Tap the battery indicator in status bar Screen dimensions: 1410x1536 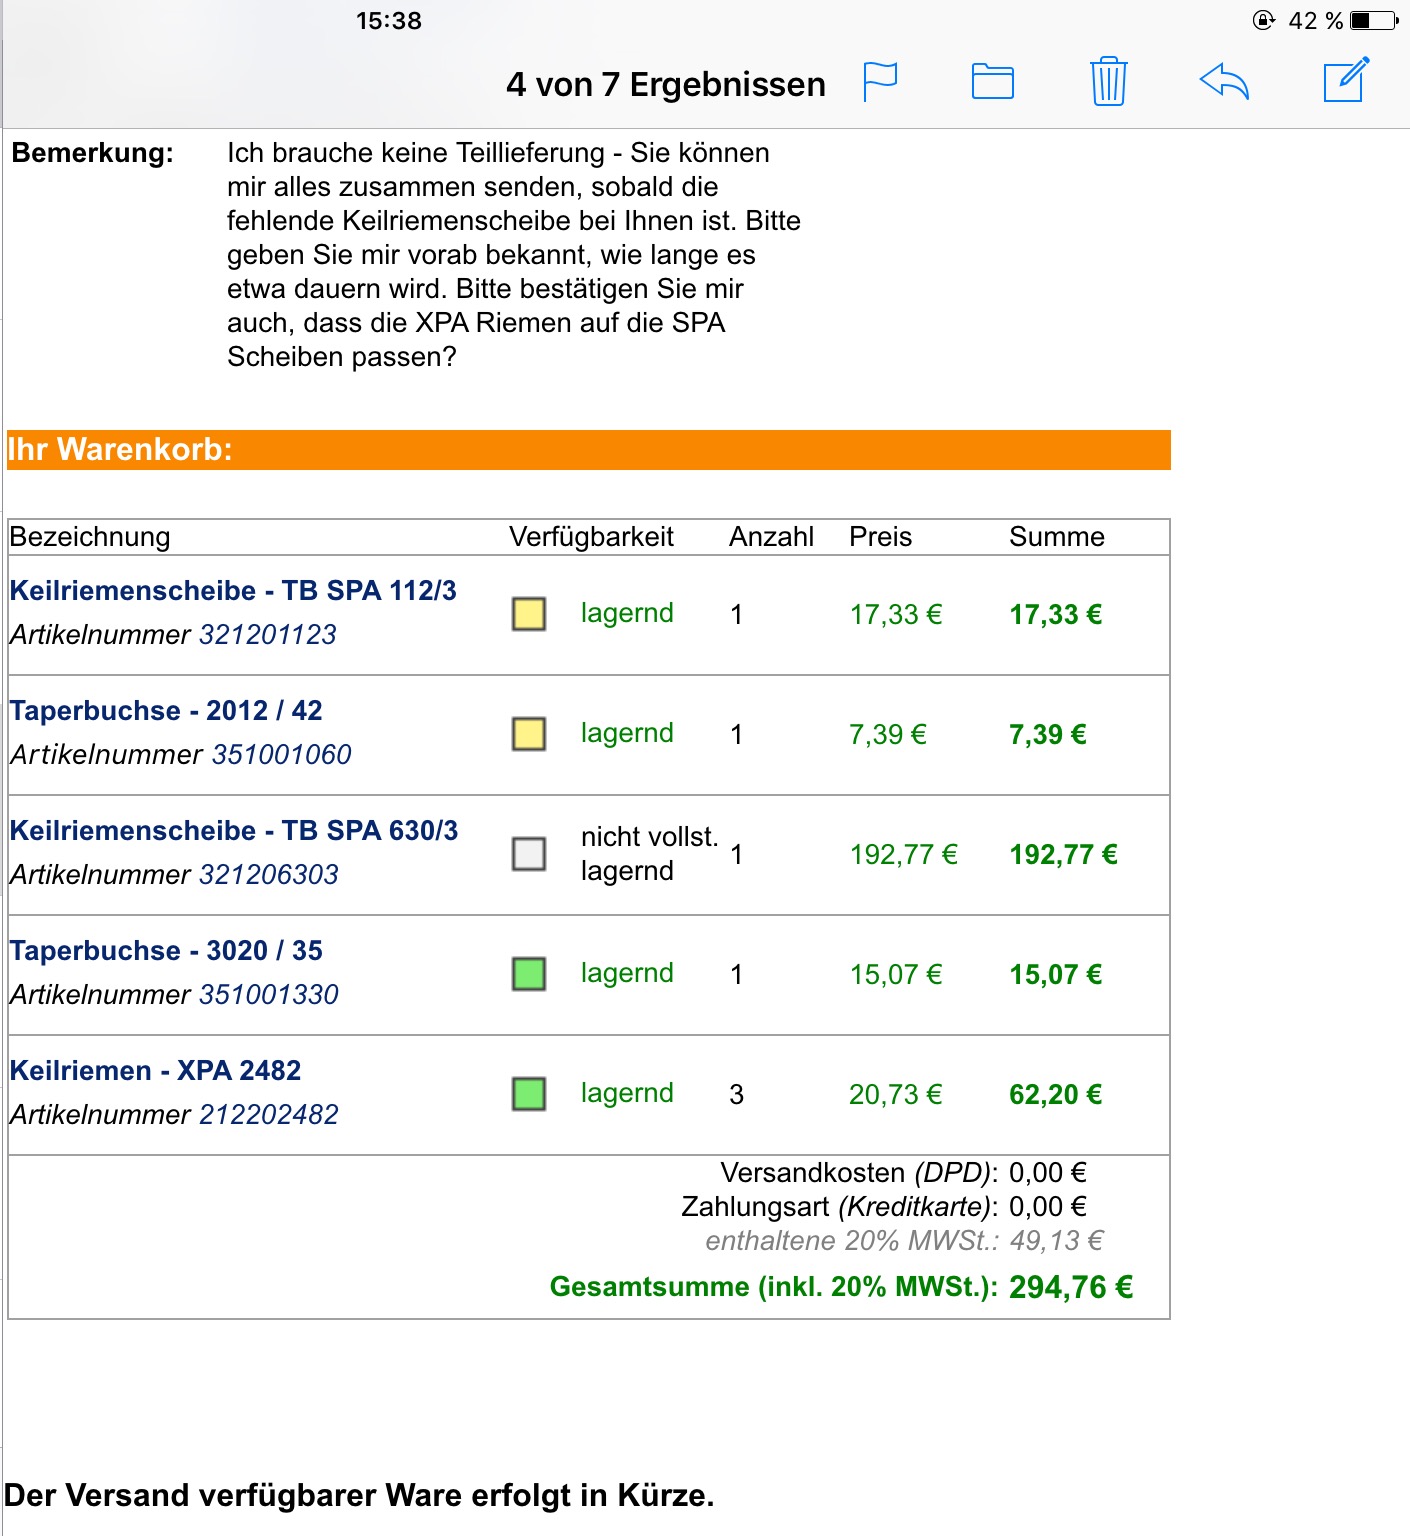coord(1374,21)
